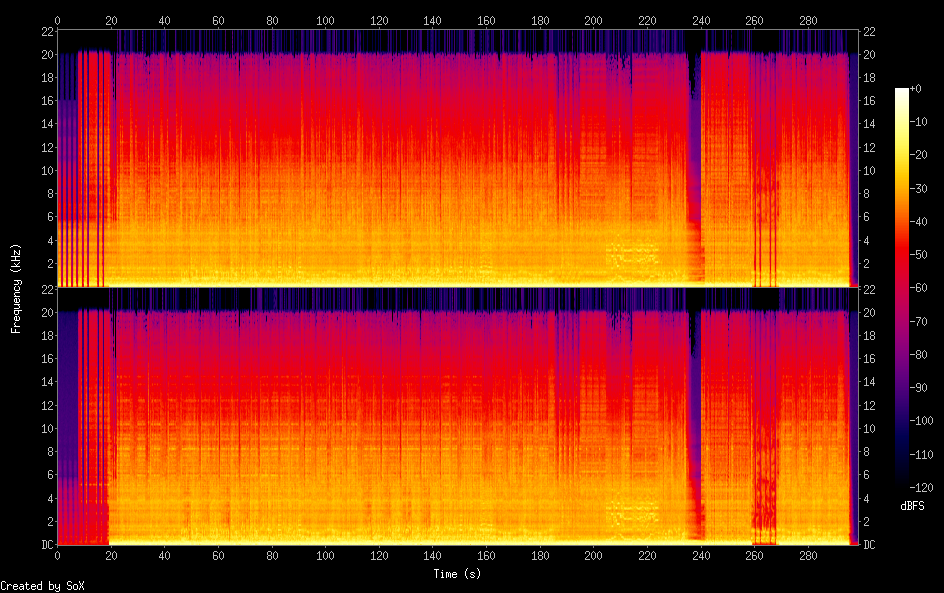Click the 16 kHz tick right of lower channel
The width and height of the screenshot is (944, 593).
[x=869, y=358]
